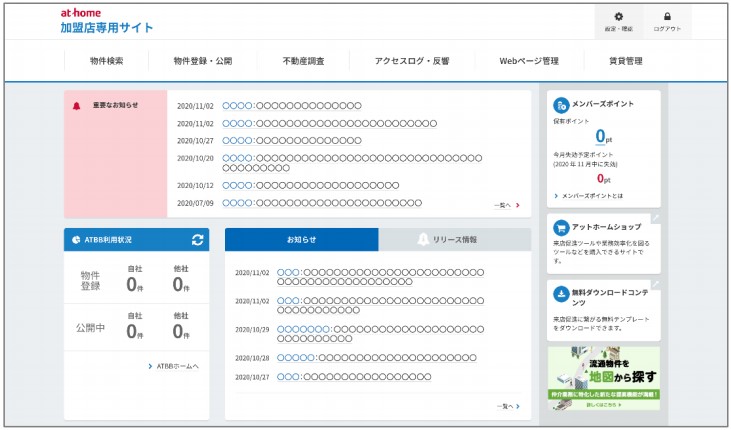Open the second 2020/11/02 important notice
Viewport: 731px width, 430px height.
330,124
